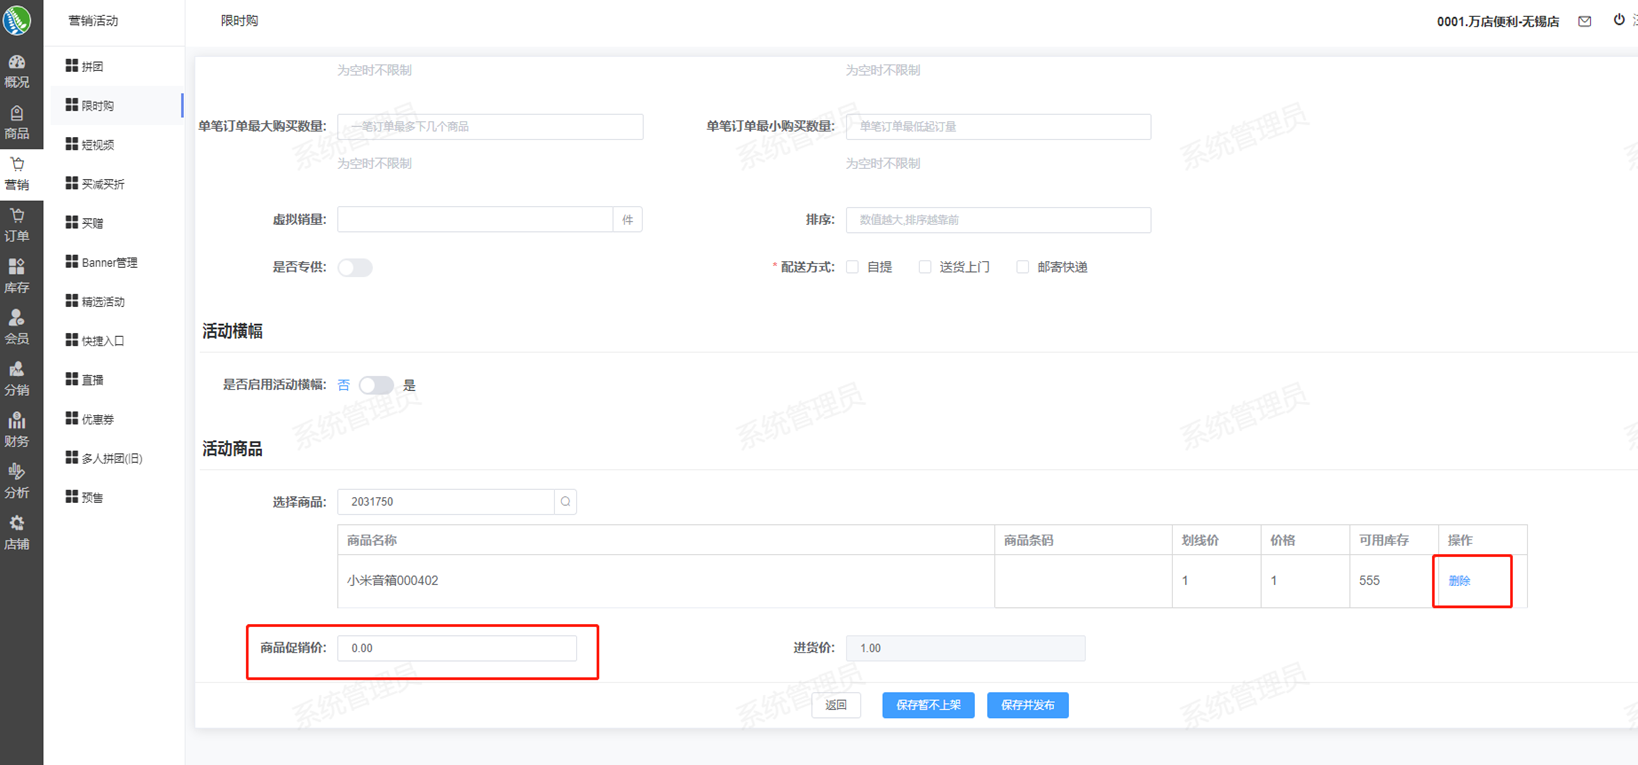Delete the 小米音箱000402 row via 删除

coord(1459,581)
